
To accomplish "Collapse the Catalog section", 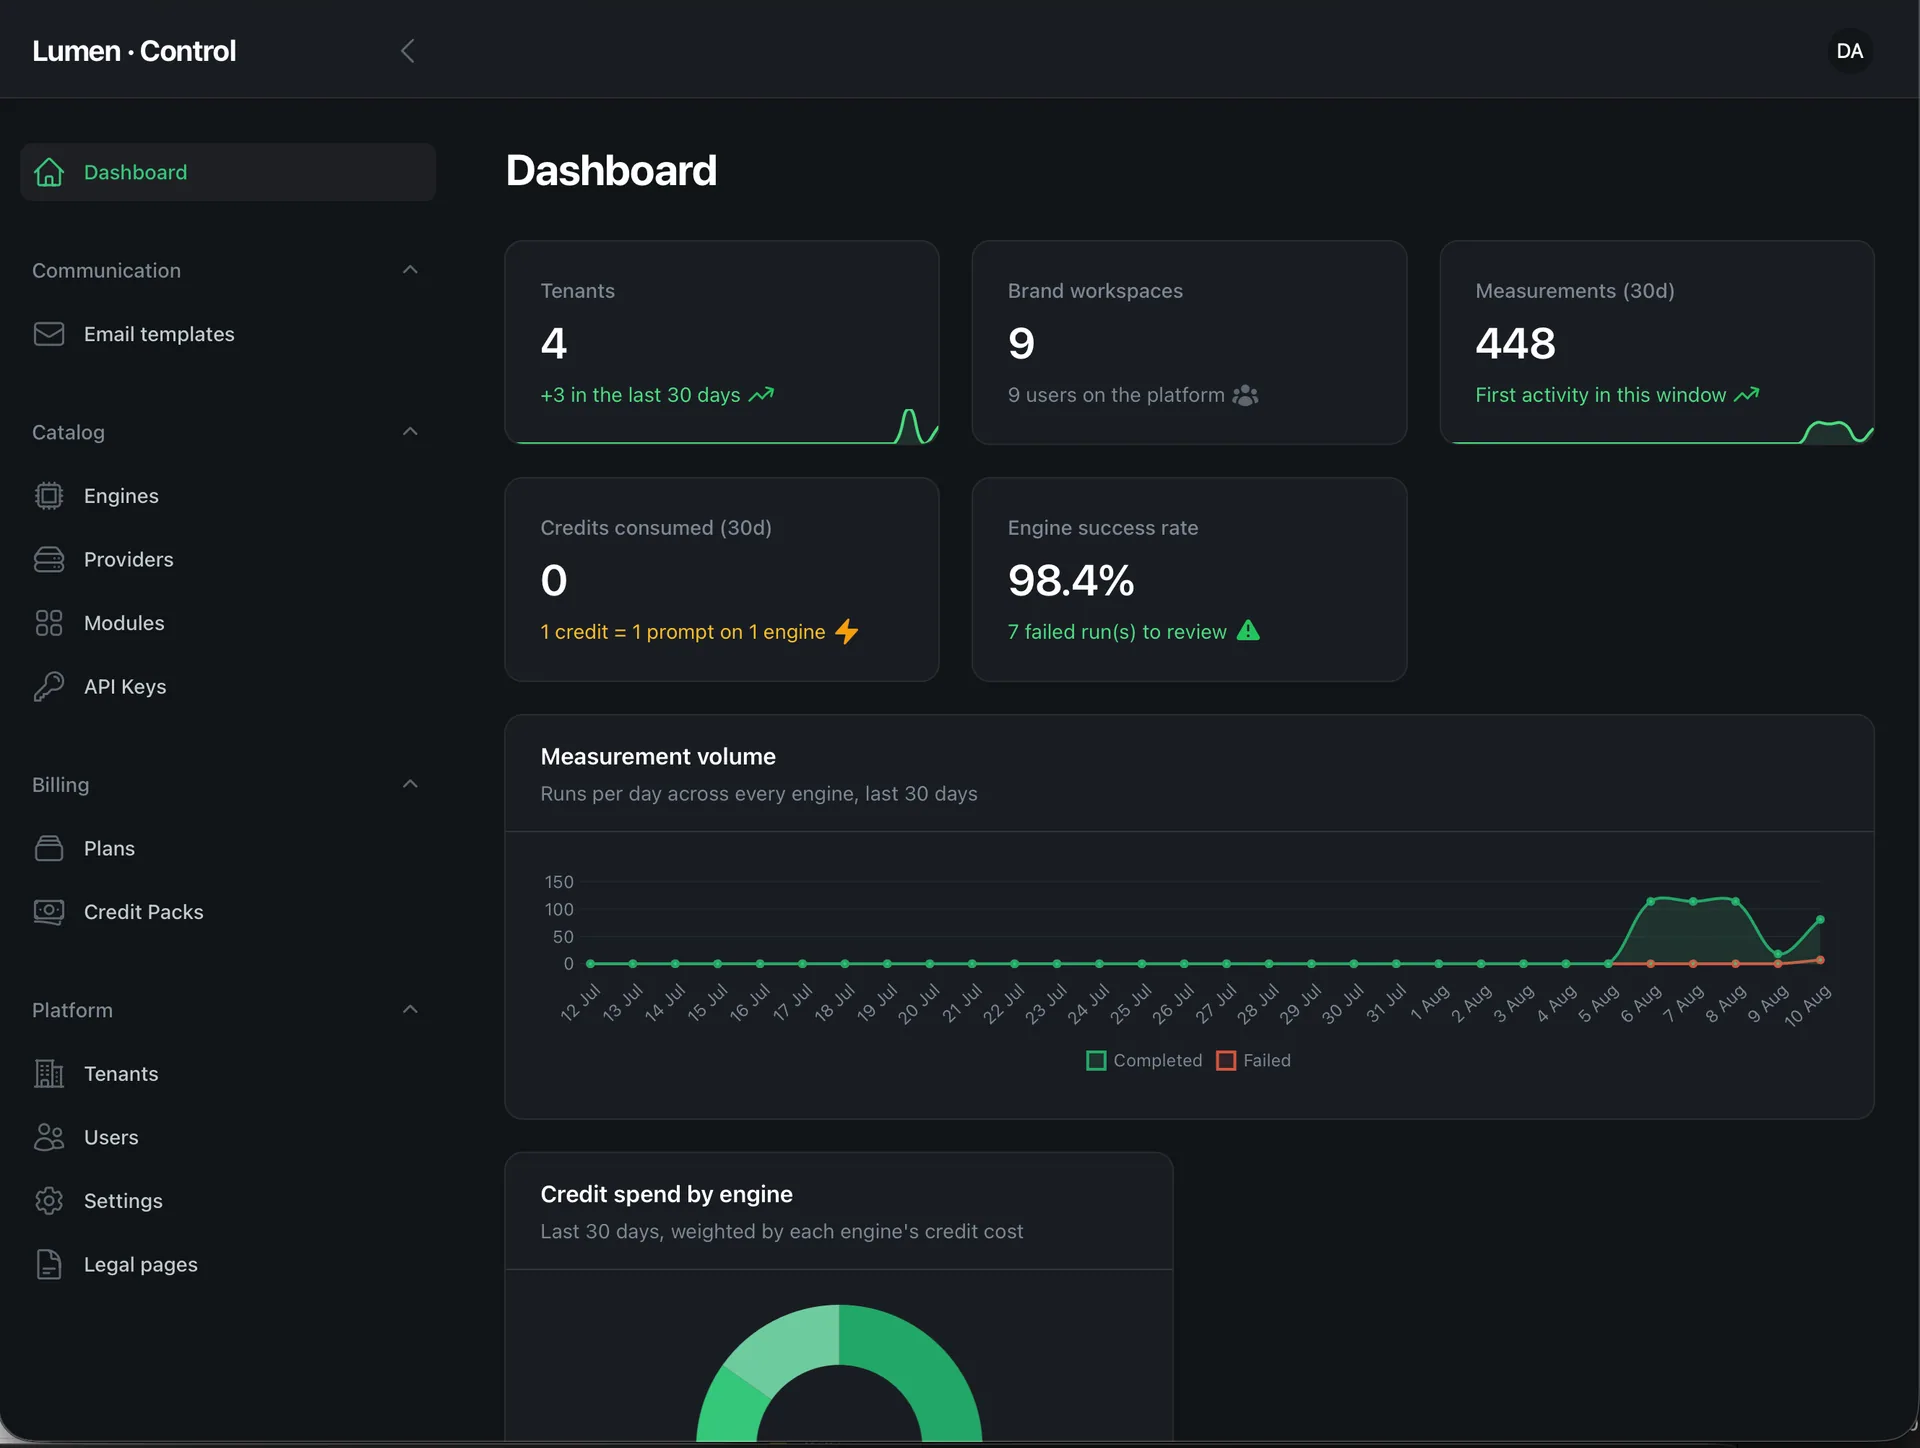I will tap(410, 432).
